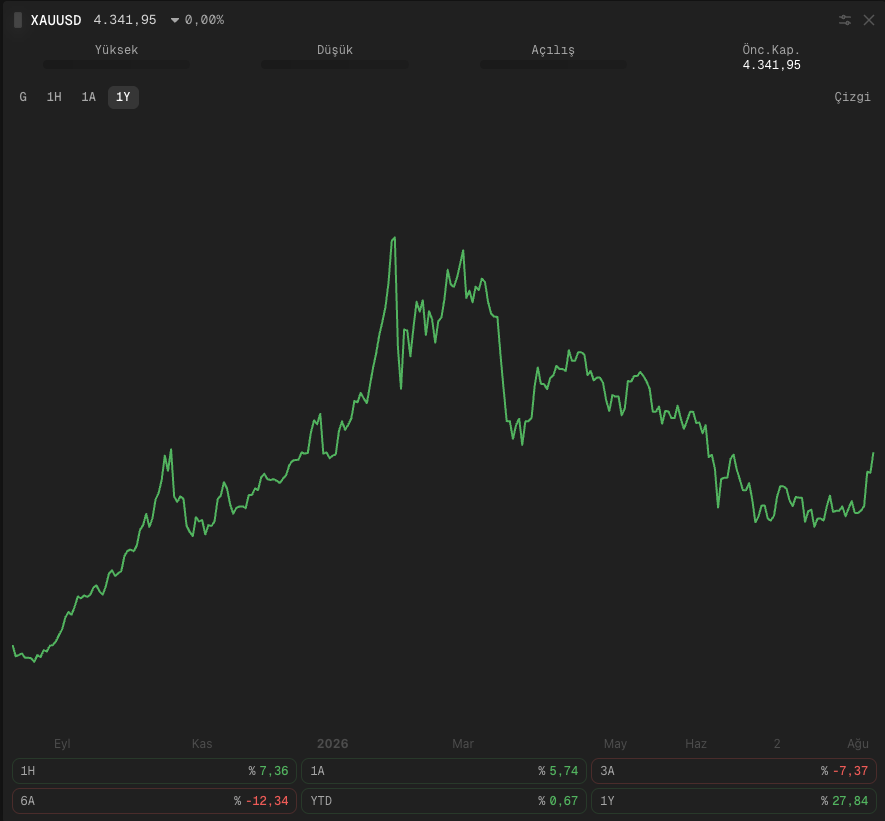Image resolution: width=885 pixels, height=821 pixels.
Task: Switch to the G daily timeframe
Action: 23,97
